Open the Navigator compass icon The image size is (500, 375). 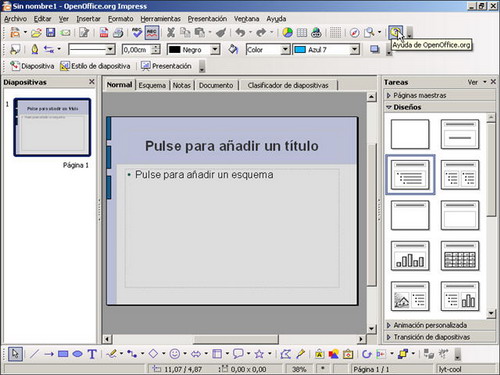click(x=355, y=32)
